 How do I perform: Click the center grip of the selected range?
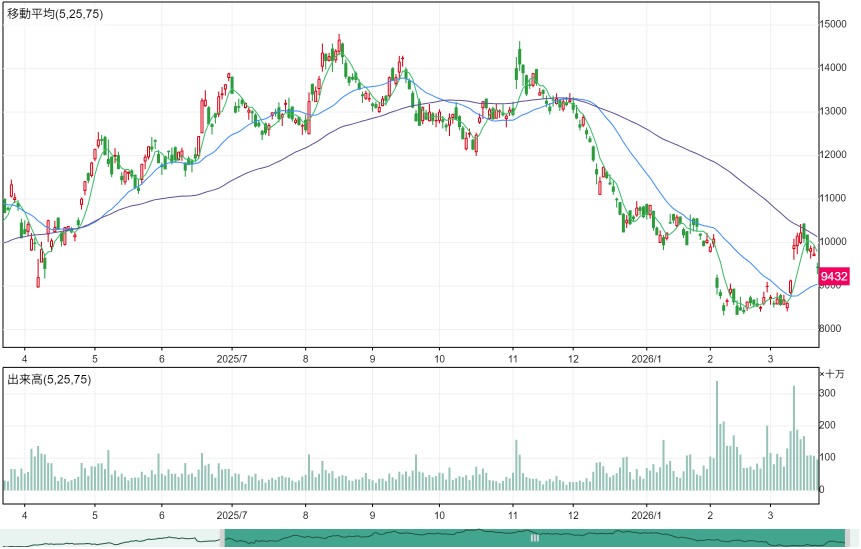click(x=534, y=538)
